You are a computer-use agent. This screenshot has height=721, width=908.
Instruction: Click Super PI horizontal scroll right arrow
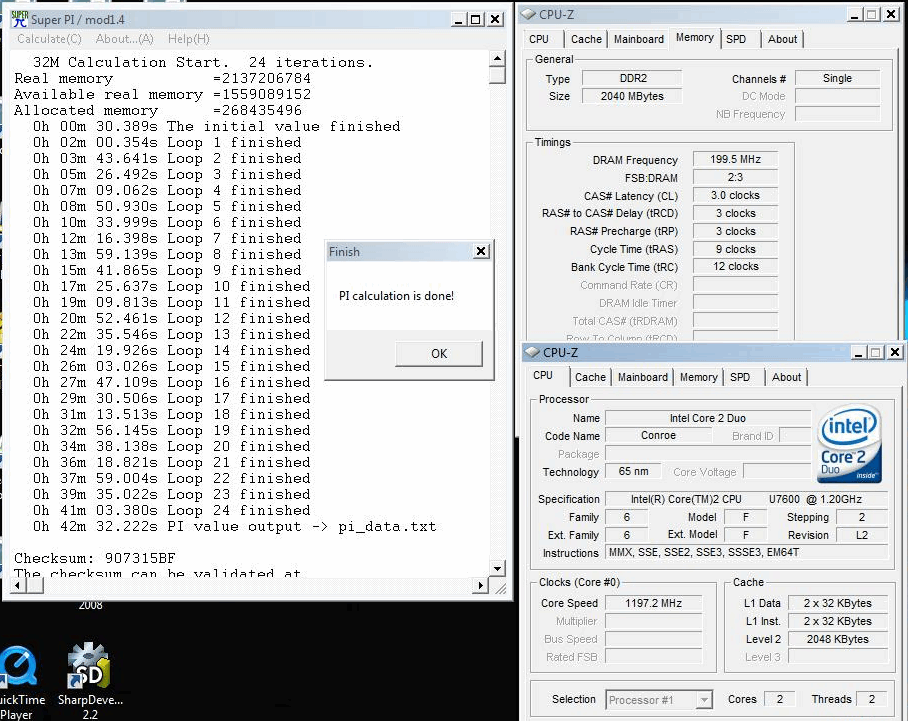click(x=480, y=585)
